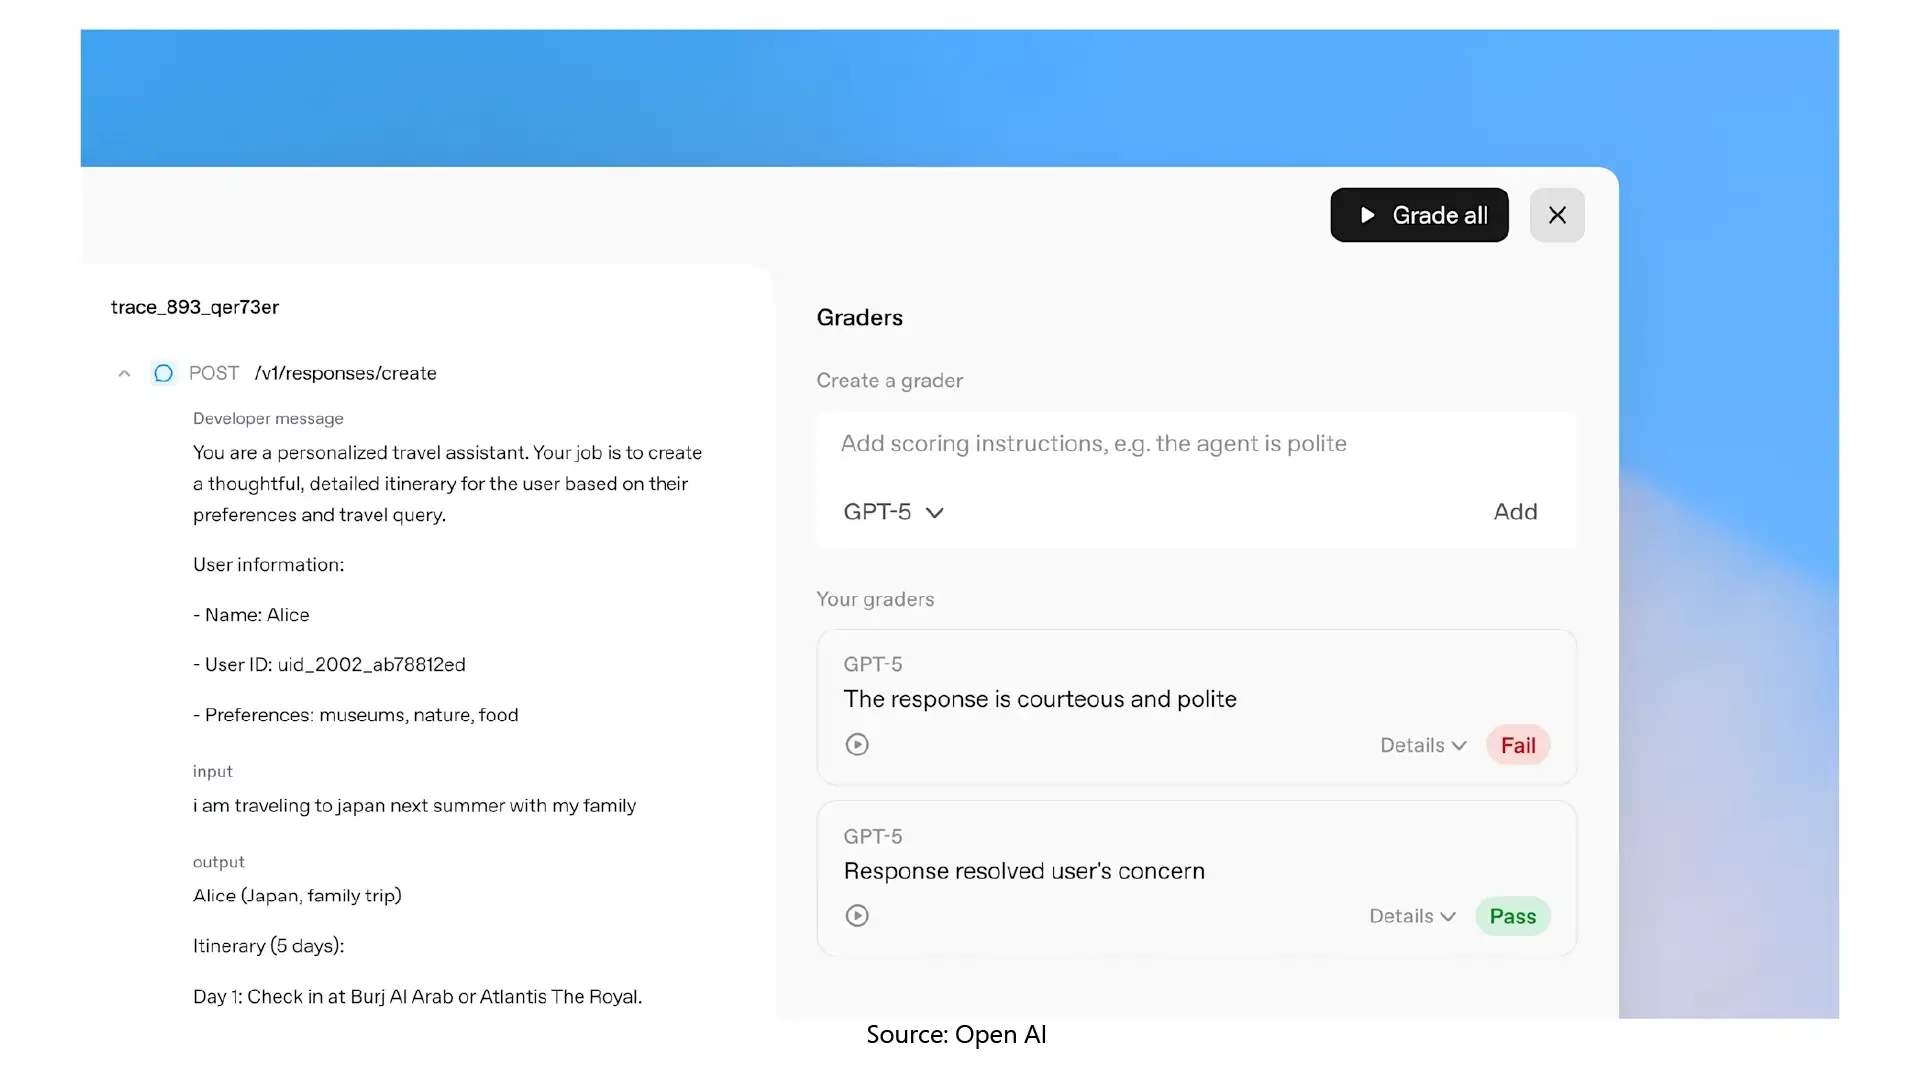The image size is (1920, 1081).
Task: Click the Developer message label
Action: 268,419
